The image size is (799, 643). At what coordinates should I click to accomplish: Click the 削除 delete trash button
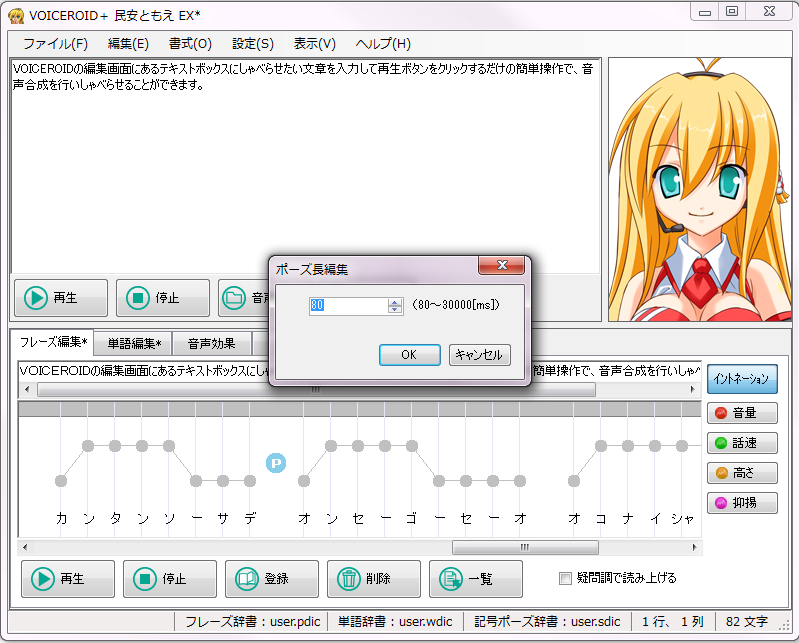[374, 579]
